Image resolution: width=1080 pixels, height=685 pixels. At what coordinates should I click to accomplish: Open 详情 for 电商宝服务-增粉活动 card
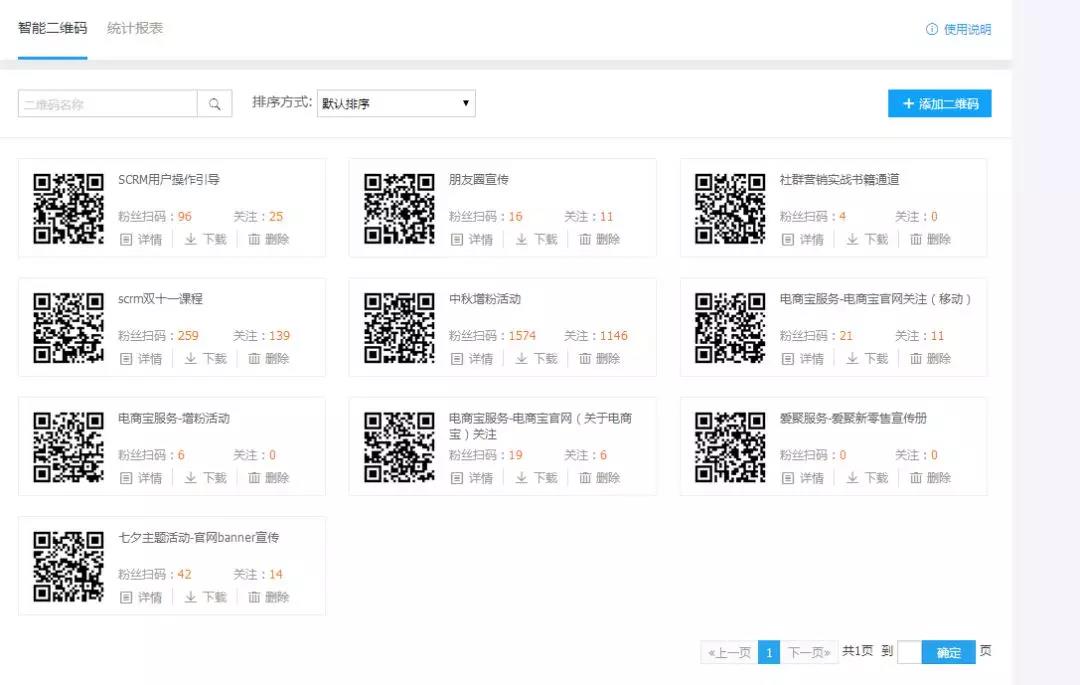(x=141, y=477)
